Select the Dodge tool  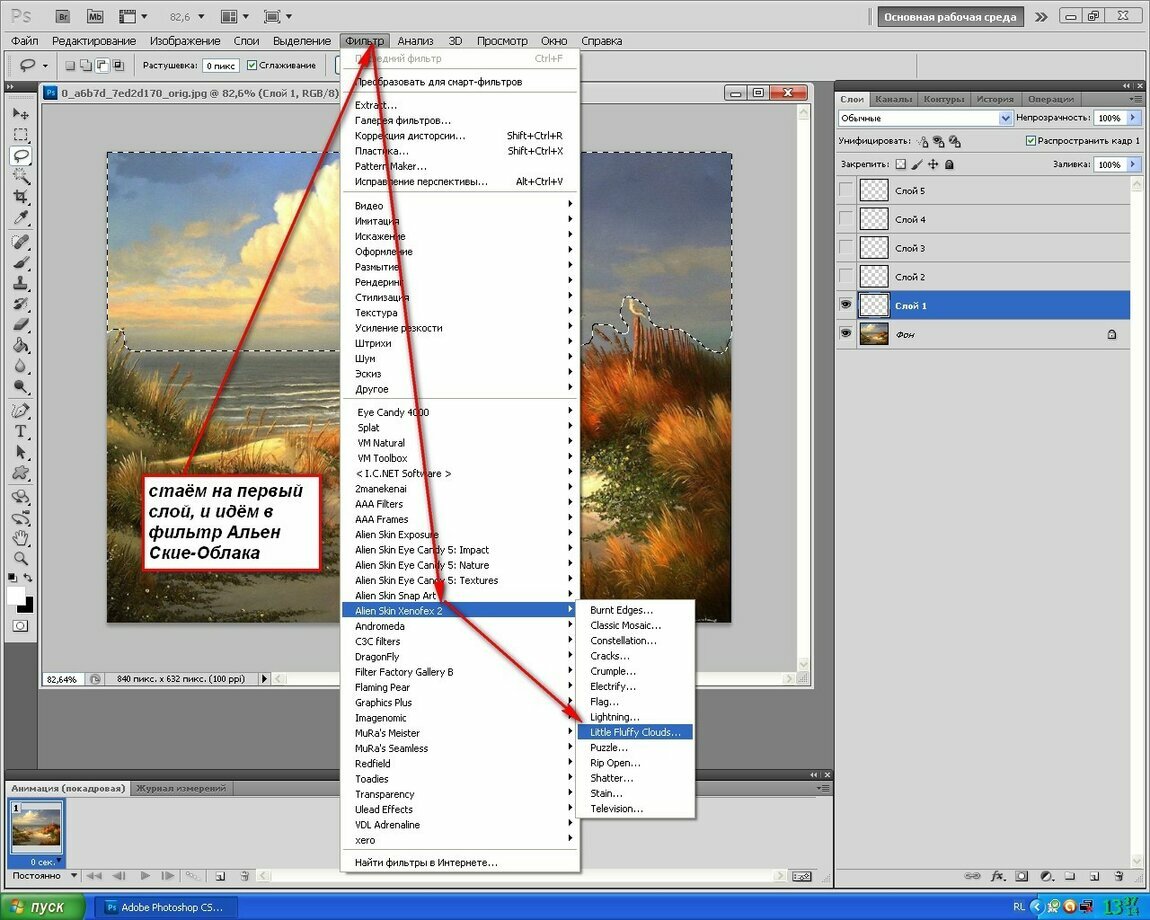21,387
